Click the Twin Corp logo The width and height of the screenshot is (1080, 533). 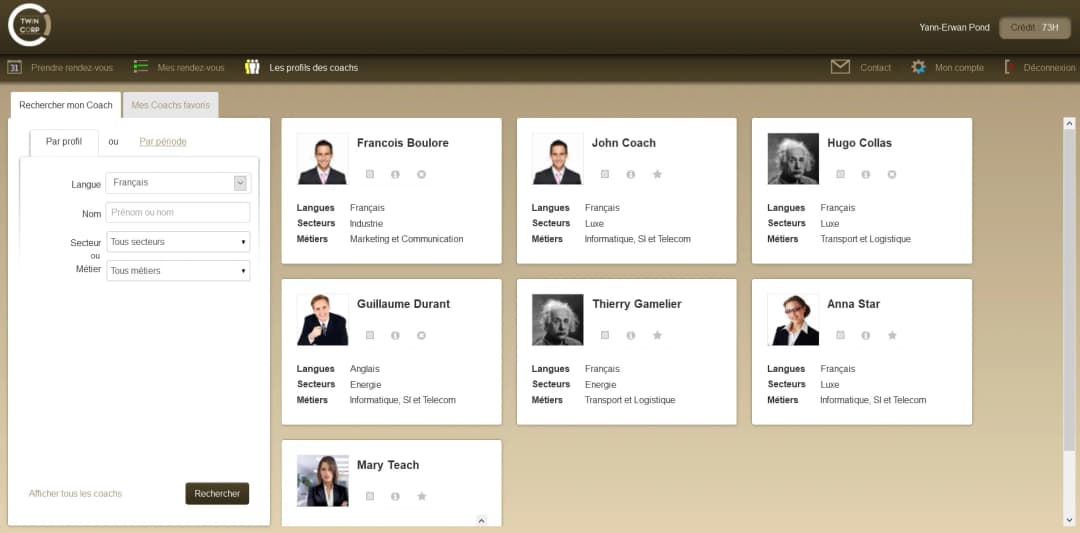pyautogui.click(x=29, y=26)
